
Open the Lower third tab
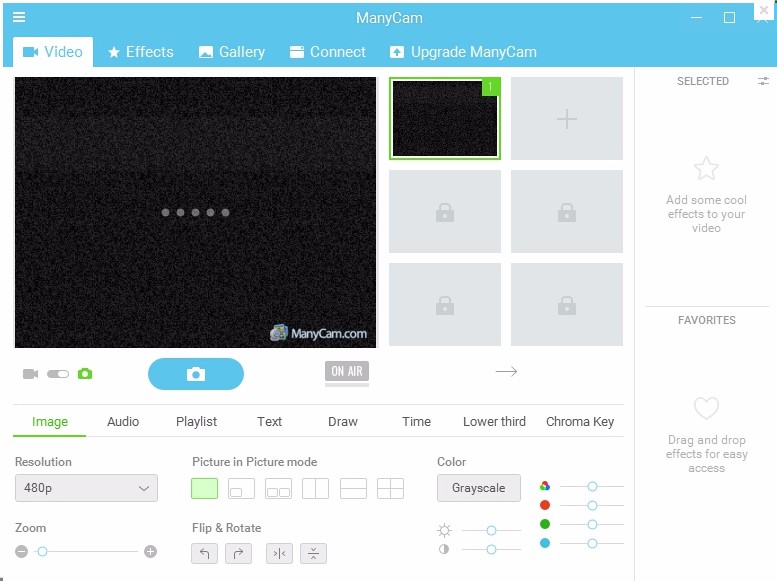click(494, 421)
